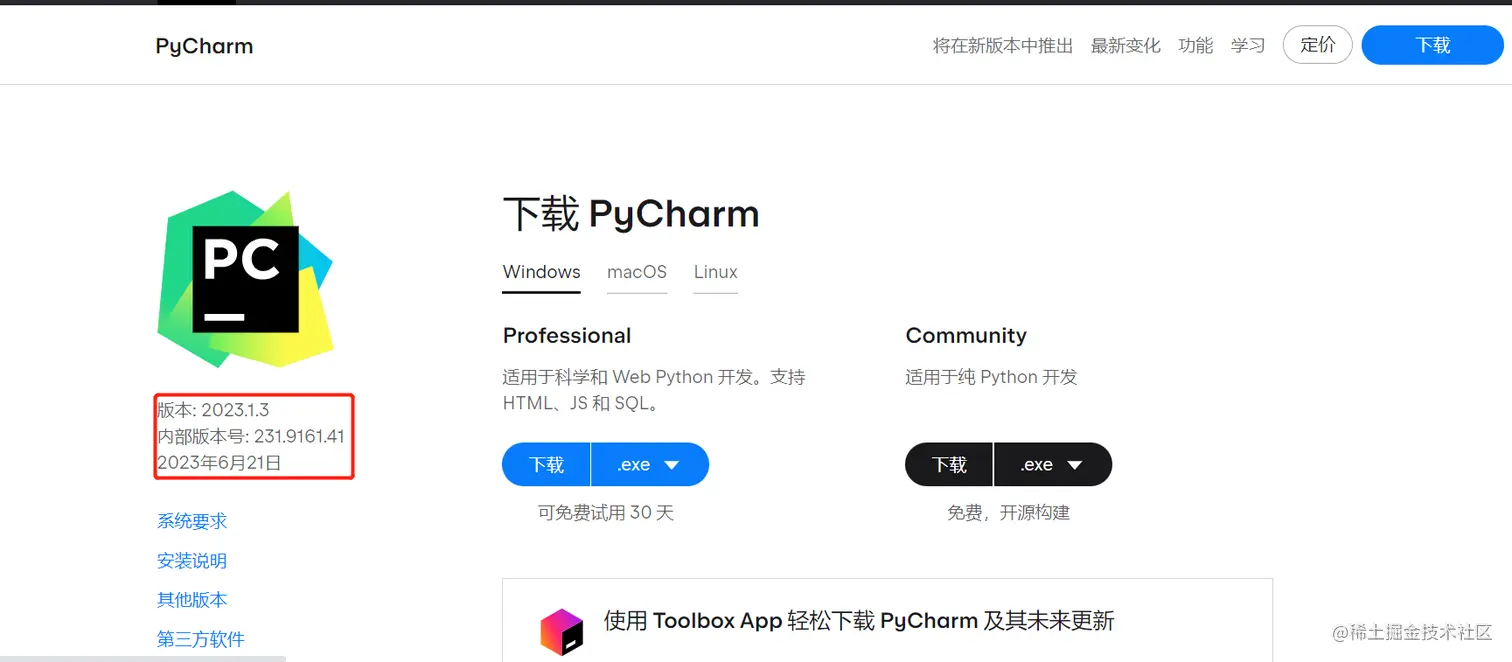Click the 2023年6月21日 date text
The width and height of the screenshot is (1512, 662).
pyautogui.click(x=219, y=463)
